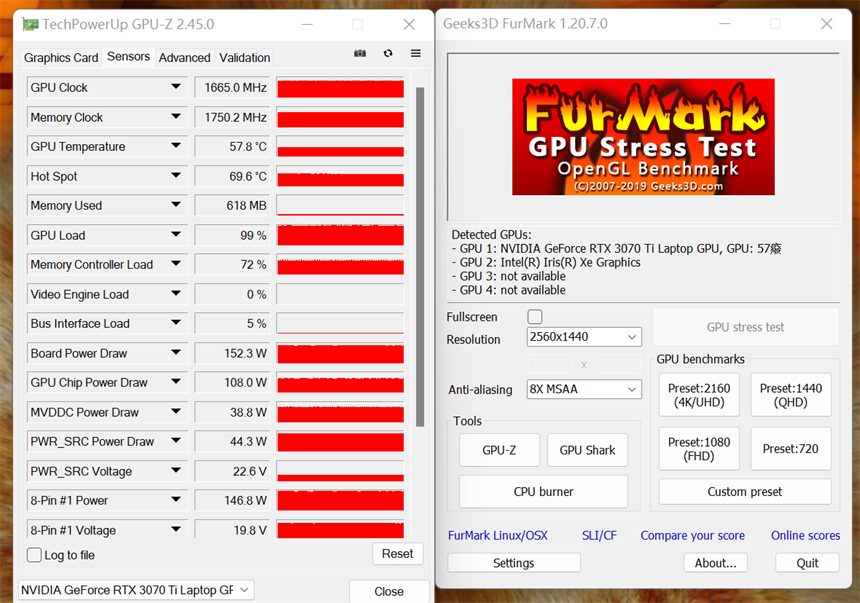Screen dimensions: 860x603
Task: Open the Memory Clock sensor dropdown
Action: 176,116
